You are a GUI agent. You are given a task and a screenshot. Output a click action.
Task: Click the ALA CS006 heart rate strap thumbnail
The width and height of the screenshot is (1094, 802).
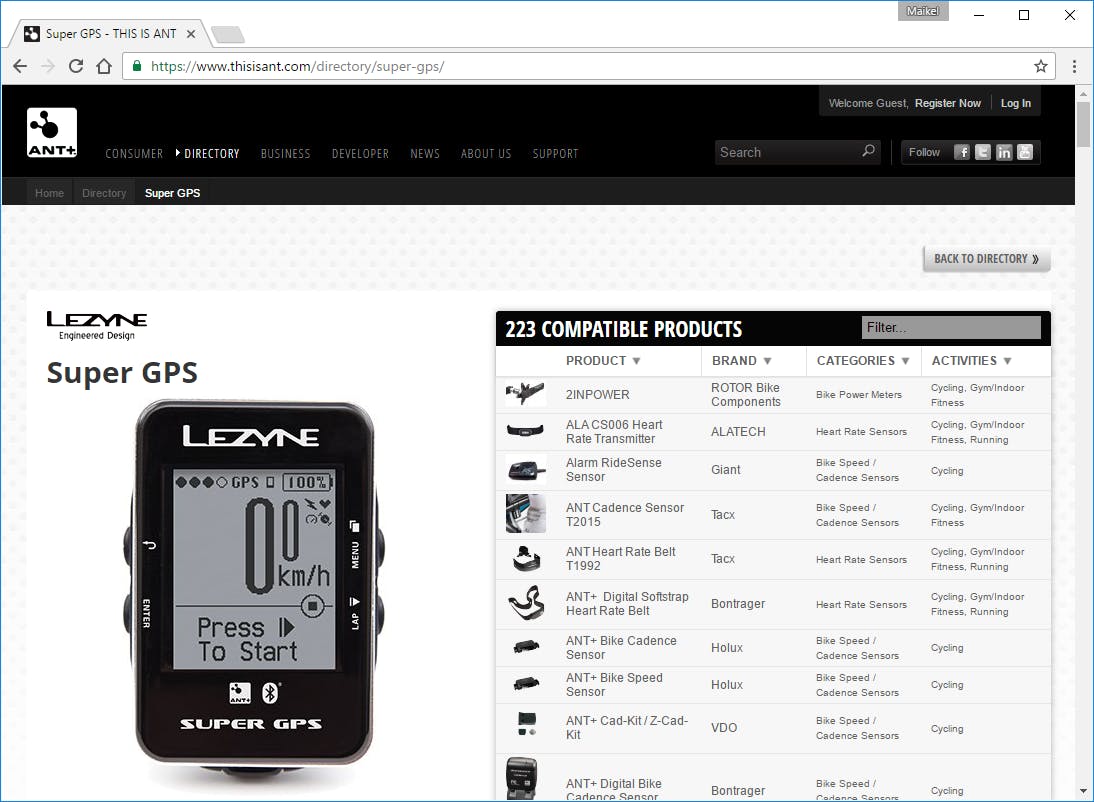point(525,431)
